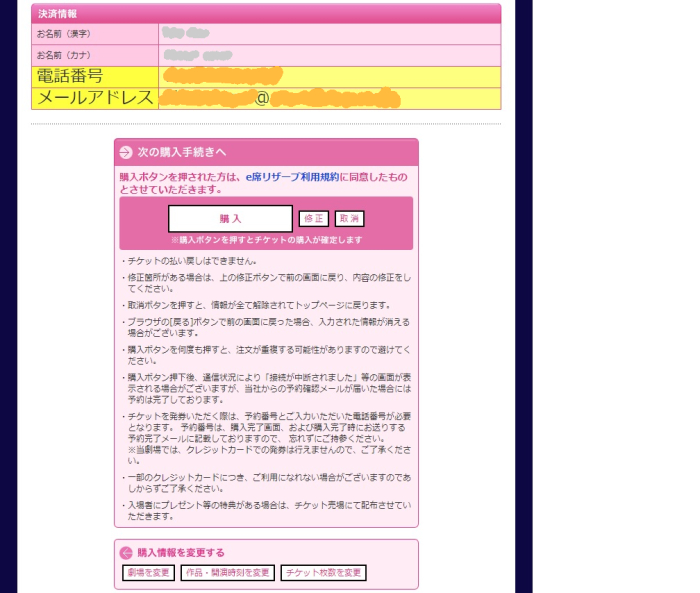Open the e席リザーブ利用規約 link
This screenshot has height=593, width=700.
(291, 176)
